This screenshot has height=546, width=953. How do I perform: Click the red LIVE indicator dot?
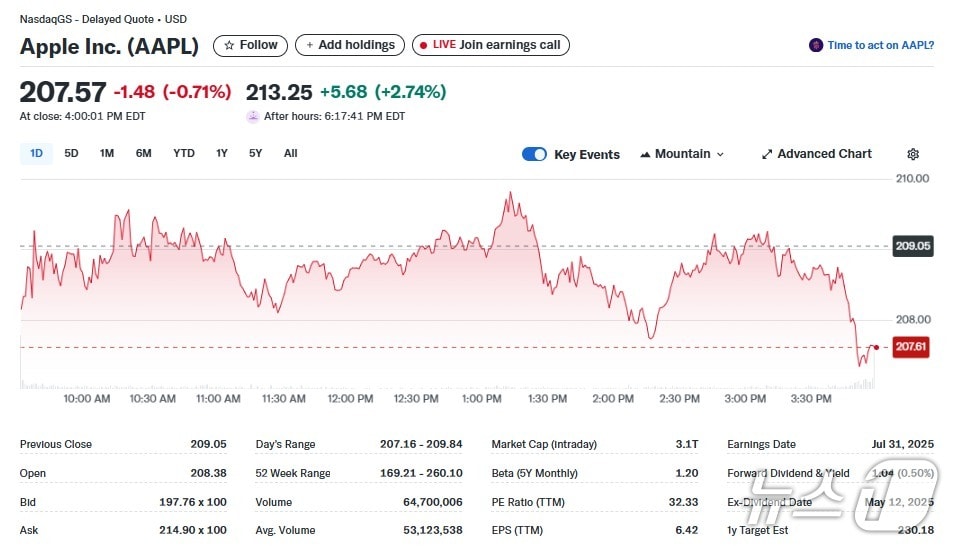423,45
